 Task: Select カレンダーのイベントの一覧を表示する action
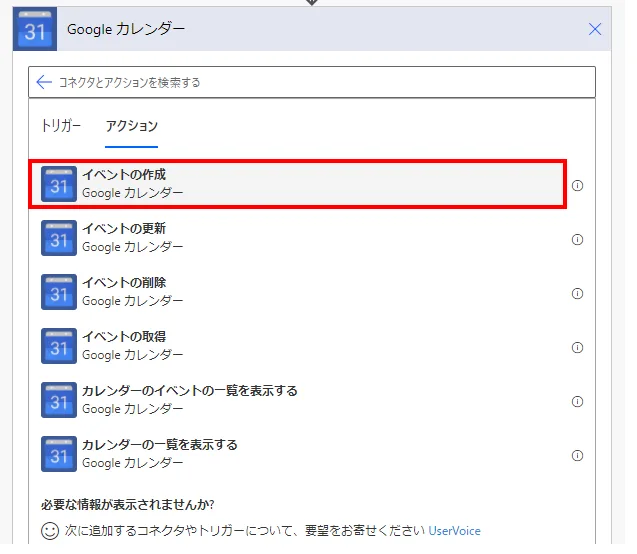(298, 400)
